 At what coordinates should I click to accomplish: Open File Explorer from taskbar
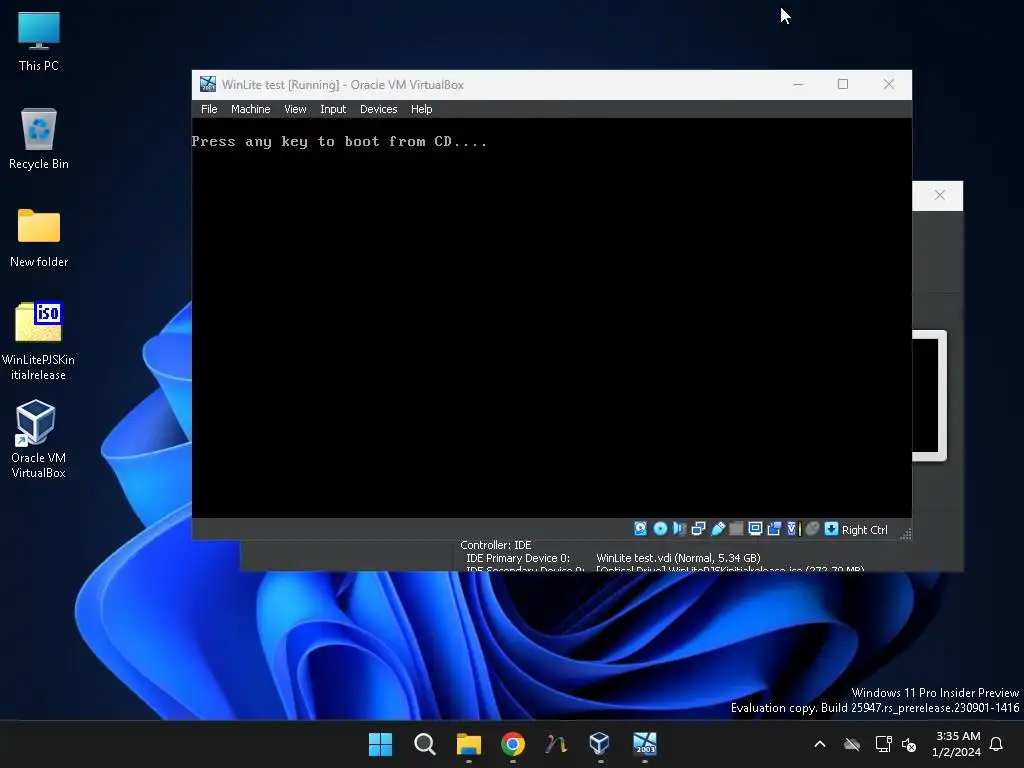468,744
